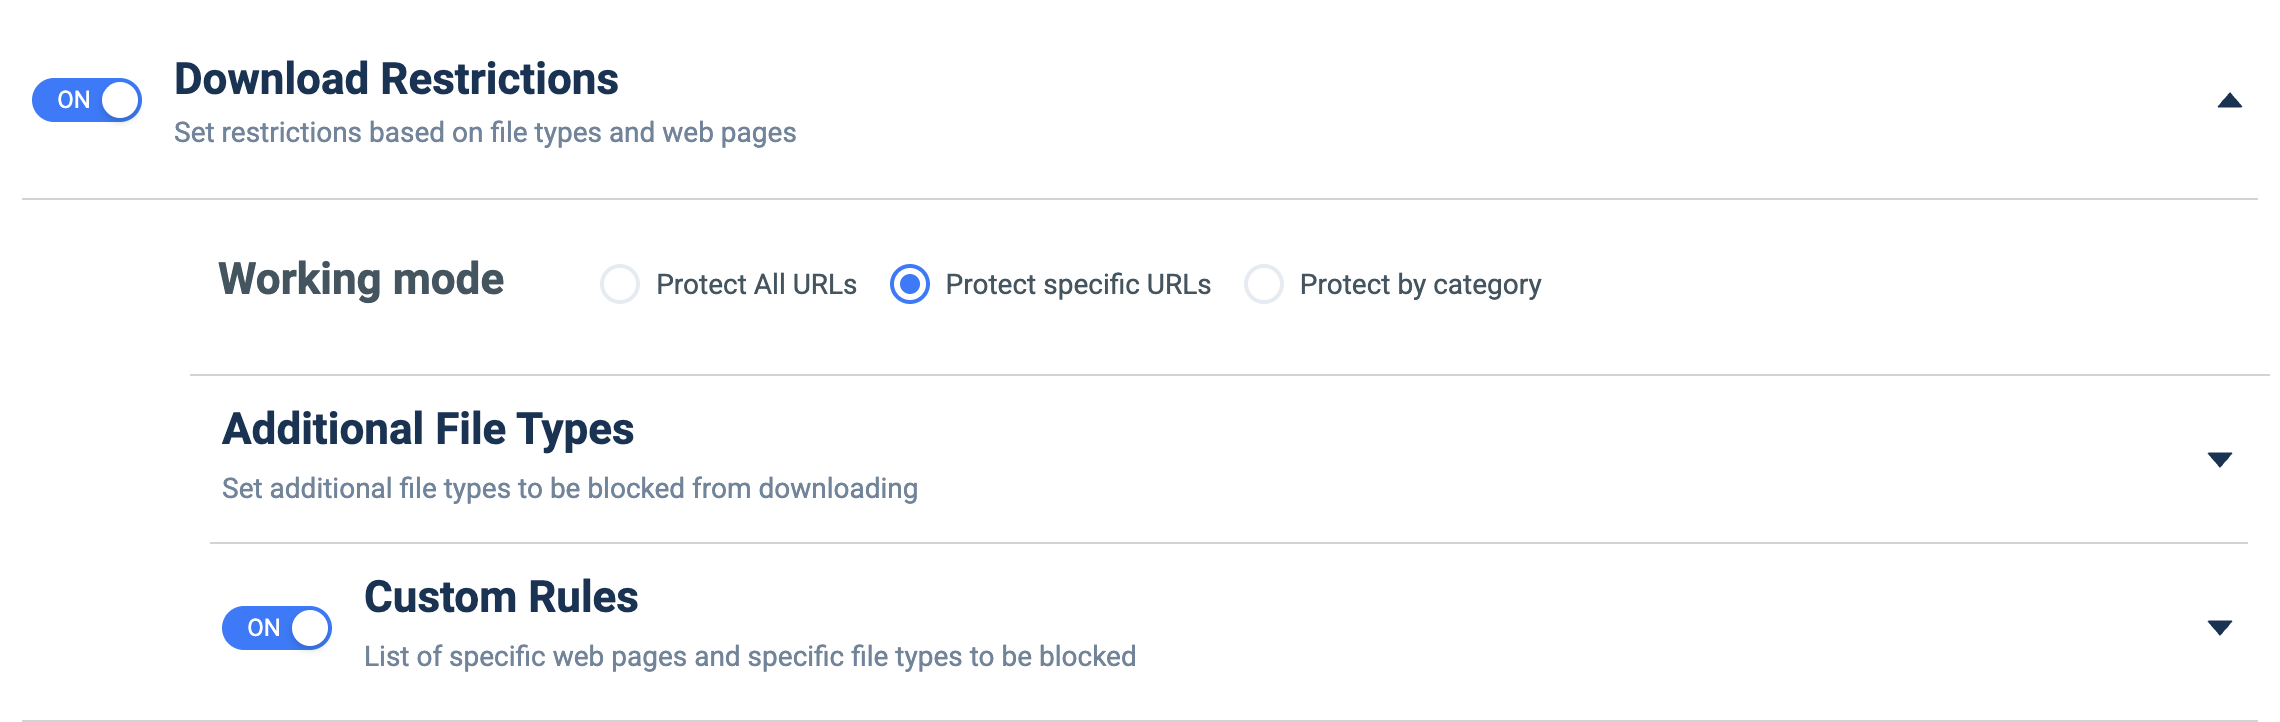Open the Additional File Types heading

point(428,429)
